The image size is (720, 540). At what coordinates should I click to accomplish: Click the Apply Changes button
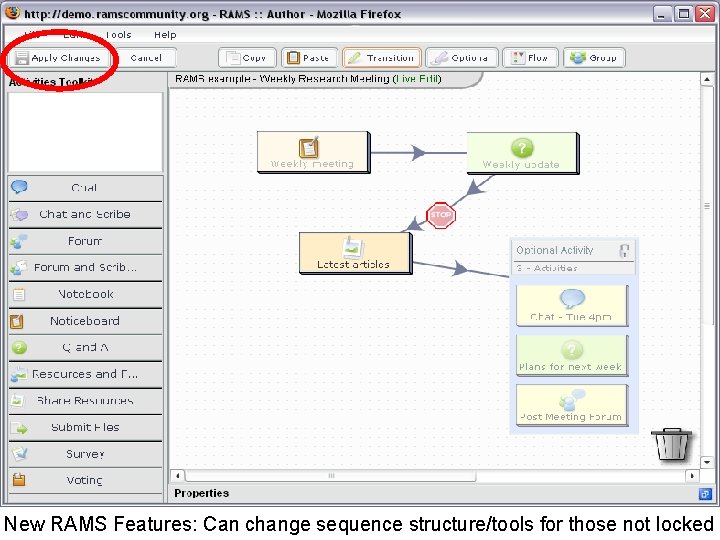pos(60,58)
